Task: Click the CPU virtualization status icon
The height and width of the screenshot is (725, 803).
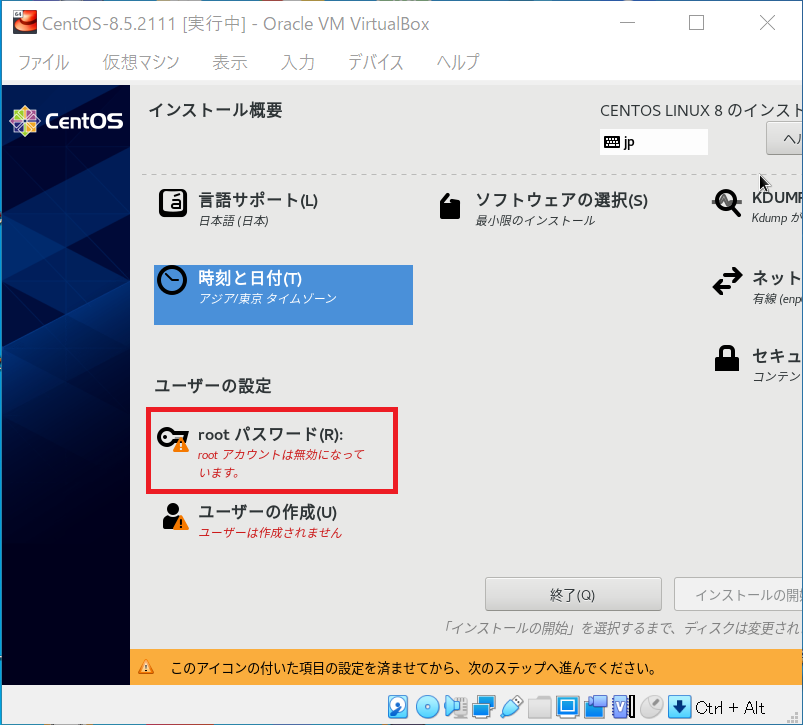Action: [x=623, y=707]
